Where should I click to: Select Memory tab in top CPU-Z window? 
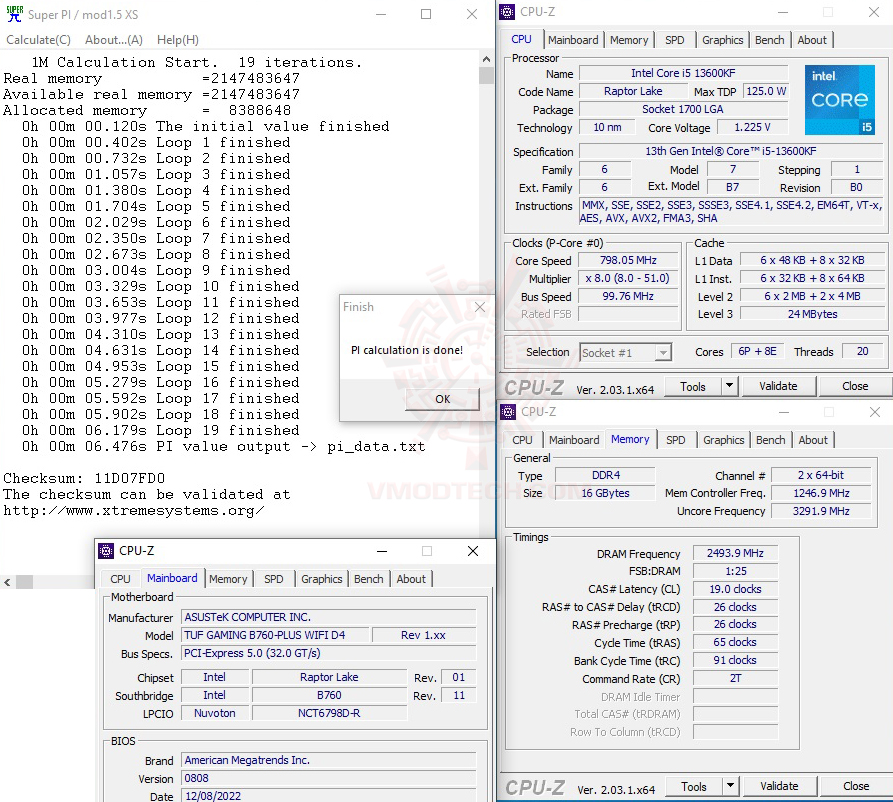(629, 40)
